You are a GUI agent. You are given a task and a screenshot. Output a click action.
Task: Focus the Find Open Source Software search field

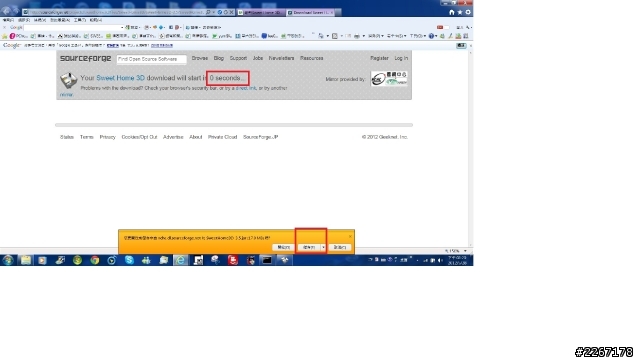(151, 59)
